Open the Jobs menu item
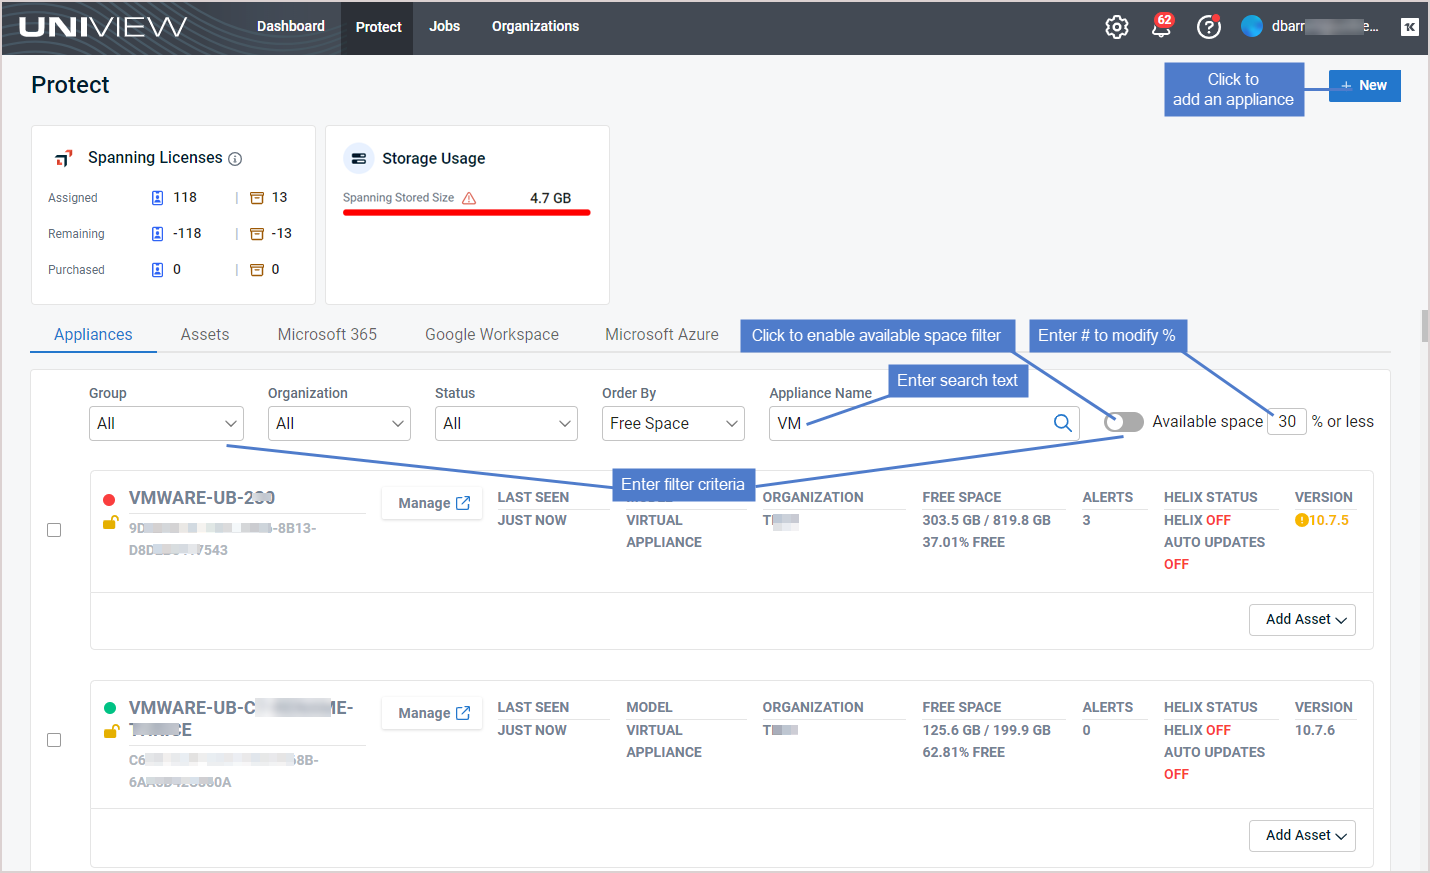 click(x=444, y=27)
